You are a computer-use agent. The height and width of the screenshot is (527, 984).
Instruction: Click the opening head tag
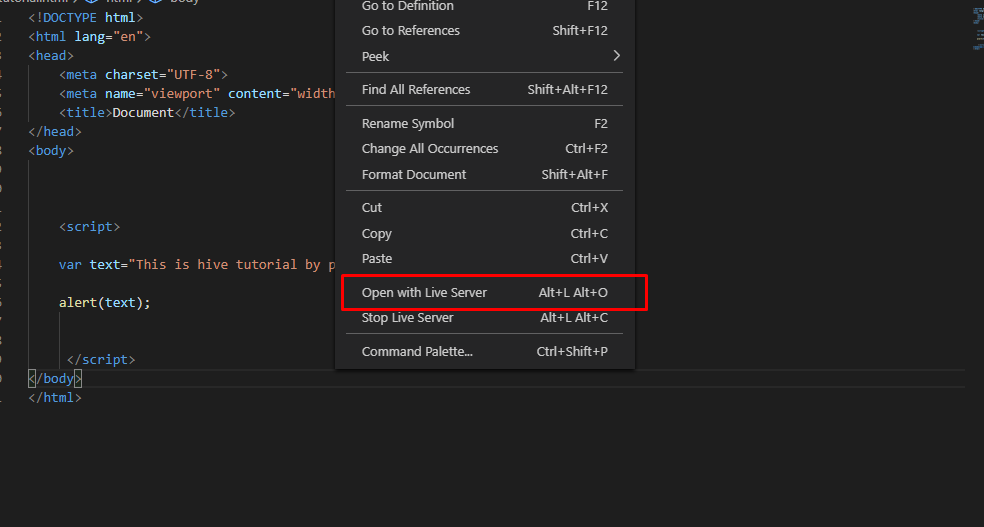pos(51,55)
